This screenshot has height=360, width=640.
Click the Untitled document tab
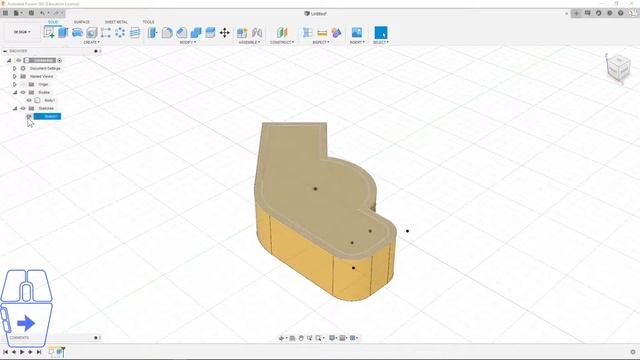(316, 13)
